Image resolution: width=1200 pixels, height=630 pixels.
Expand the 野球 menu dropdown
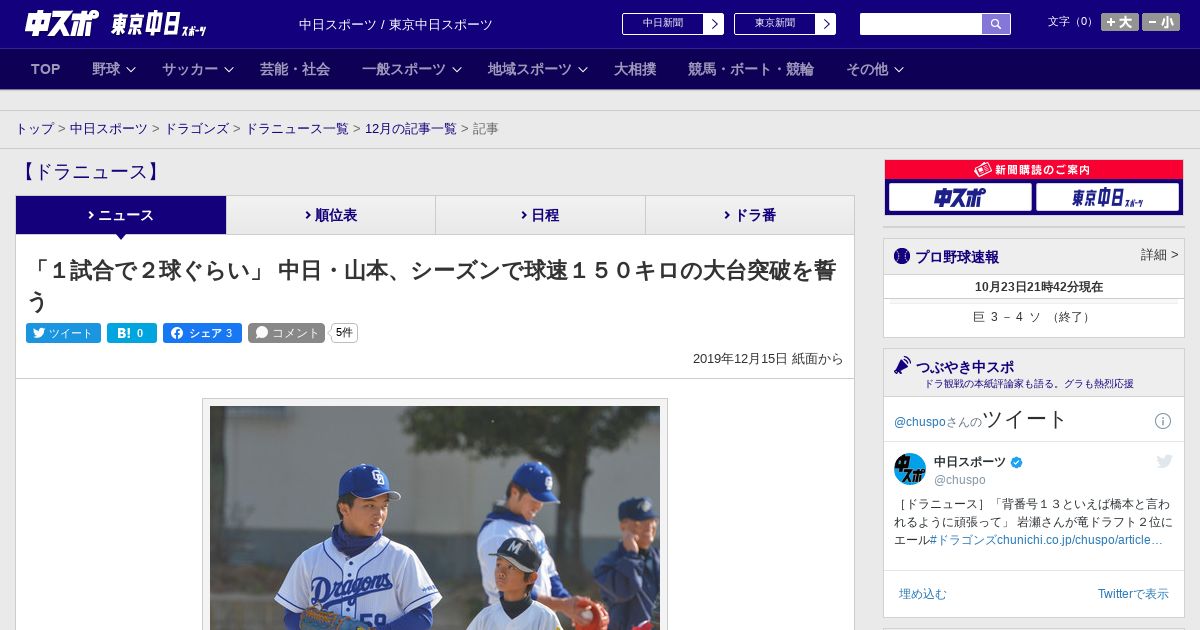[x=114, y=69]
